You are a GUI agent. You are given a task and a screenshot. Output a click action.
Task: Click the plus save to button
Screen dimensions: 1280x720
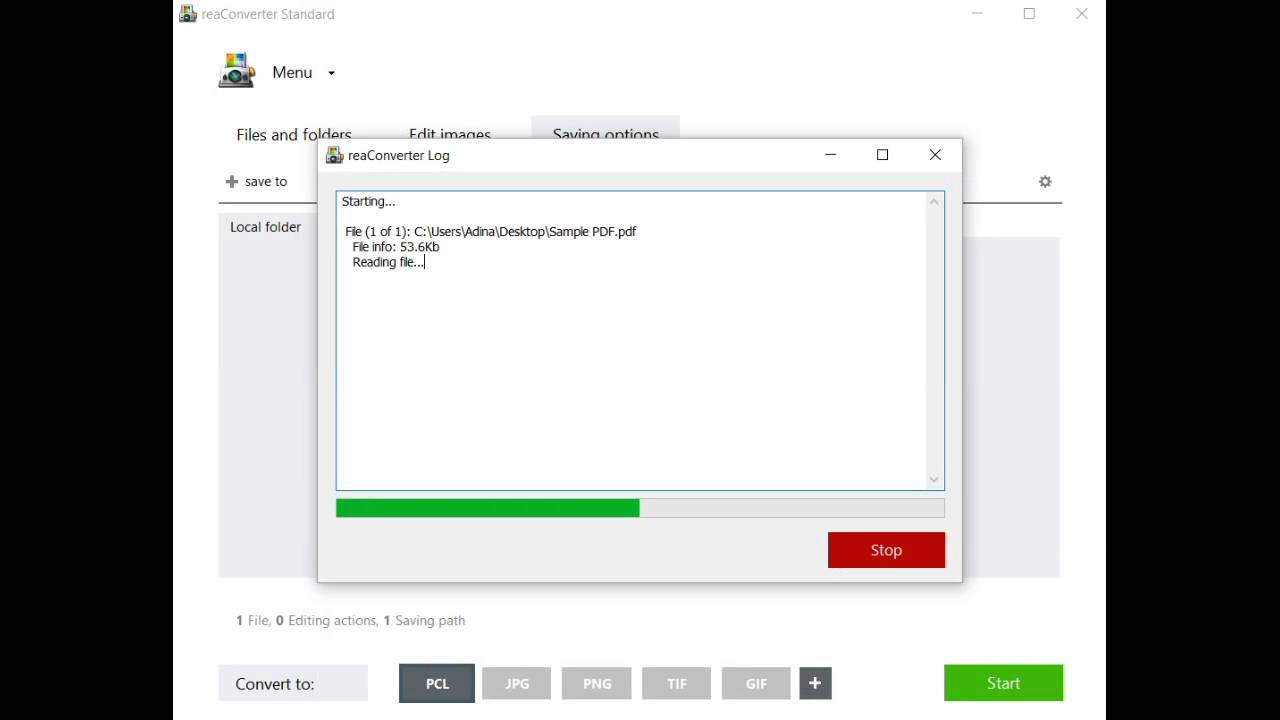pos(257,181)
